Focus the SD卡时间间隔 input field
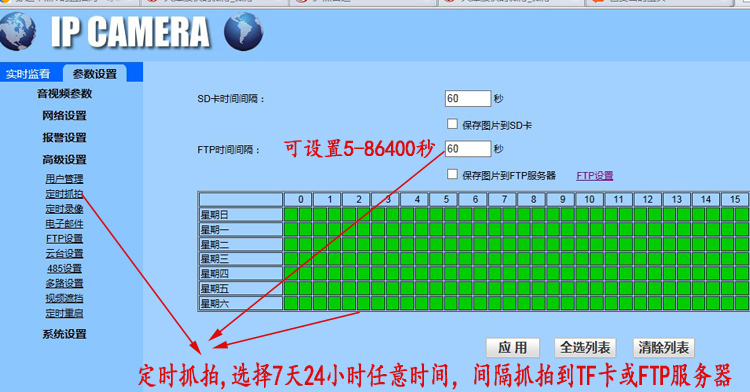The height and width of the screenshot is (392, 750). [x=468, y=98]
